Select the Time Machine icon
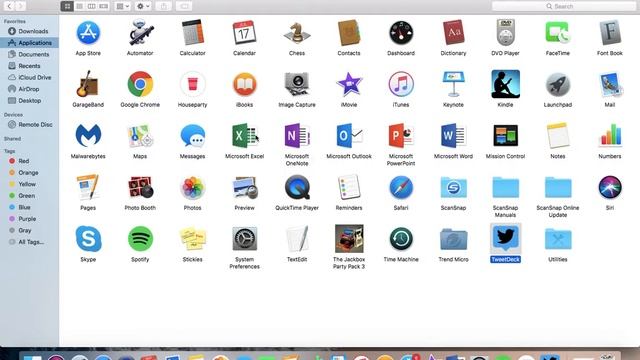This screenshot has width=640, height=360. [401, 239]
